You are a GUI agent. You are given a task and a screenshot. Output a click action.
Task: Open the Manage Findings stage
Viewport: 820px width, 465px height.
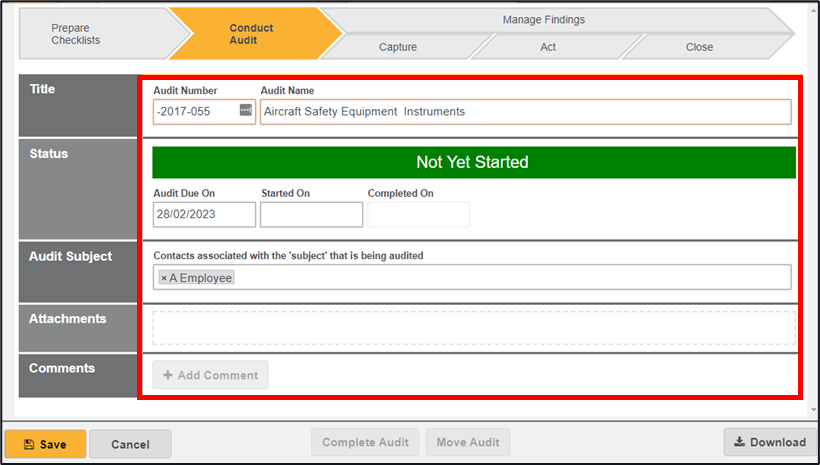tap(543, 19)
